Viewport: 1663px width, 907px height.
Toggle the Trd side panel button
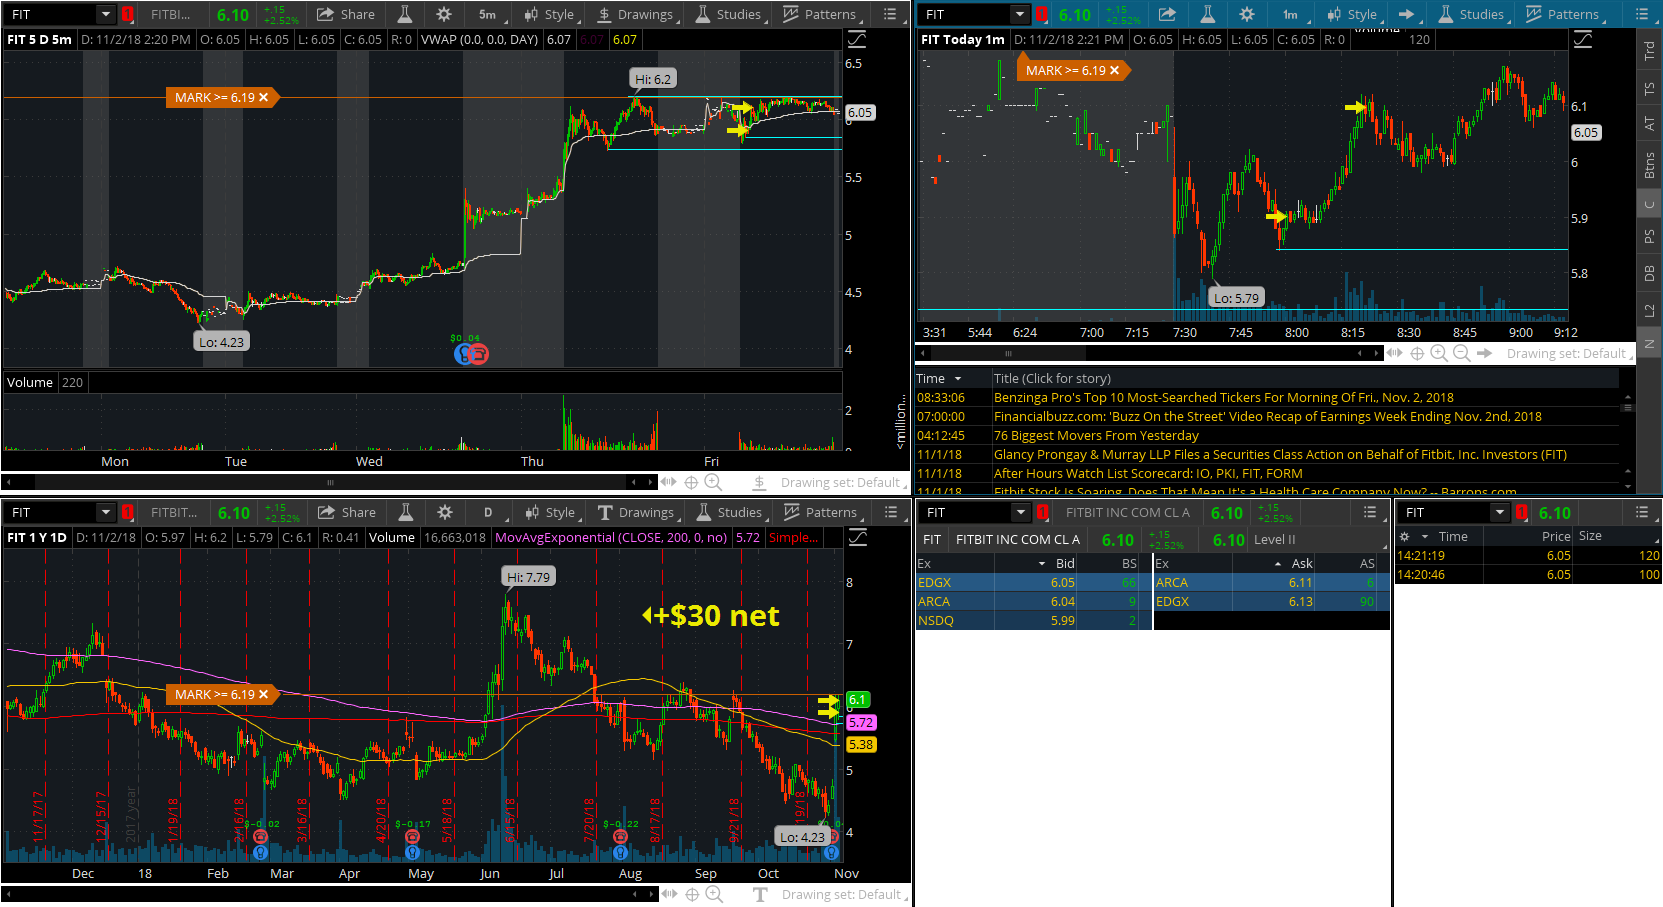click(1649, 51)
